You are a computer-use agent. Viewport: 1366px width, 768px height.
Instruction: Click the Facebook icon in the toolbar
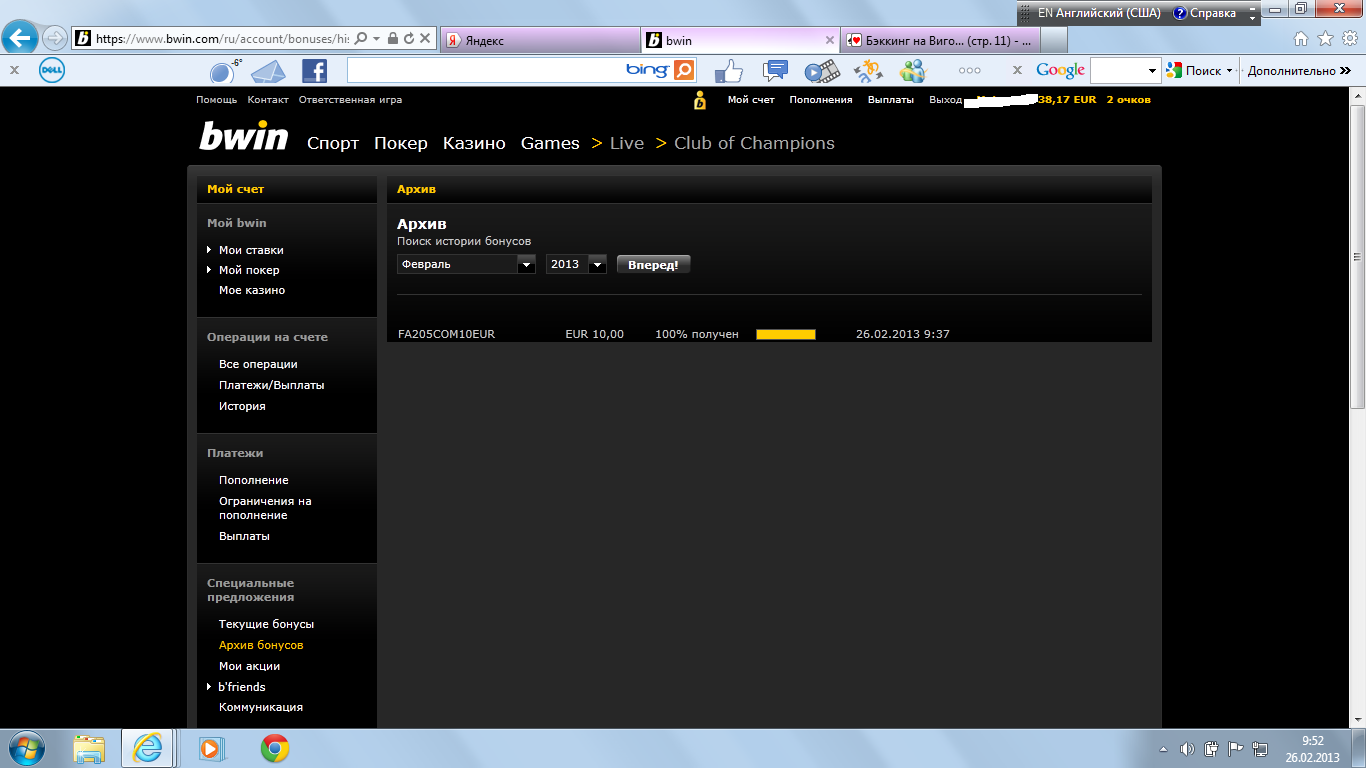(314, 71)
